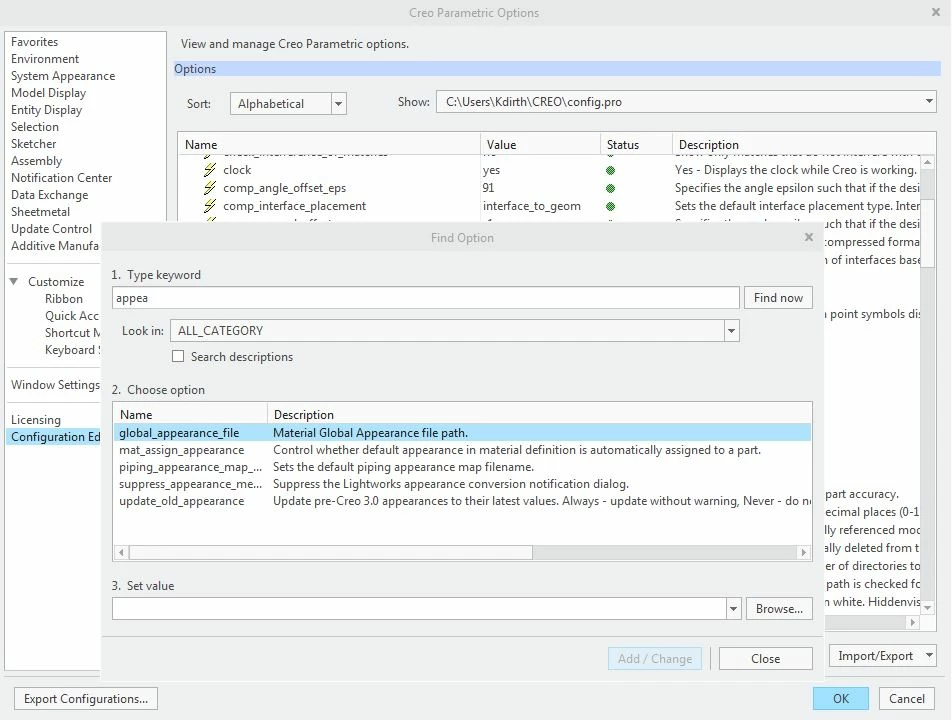The image size is (952, 720).
Task: Open Assembly category
Action: pos(36,161)
